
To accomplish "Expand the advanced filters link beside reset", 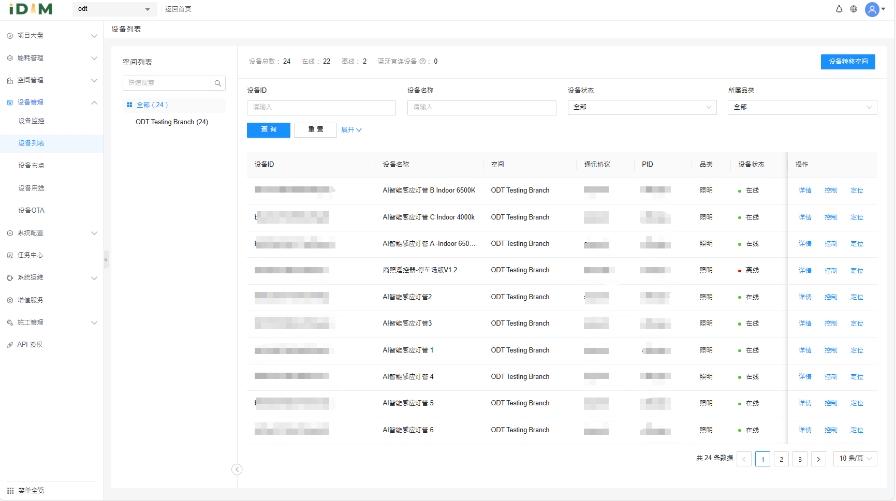I will (351, 129).
